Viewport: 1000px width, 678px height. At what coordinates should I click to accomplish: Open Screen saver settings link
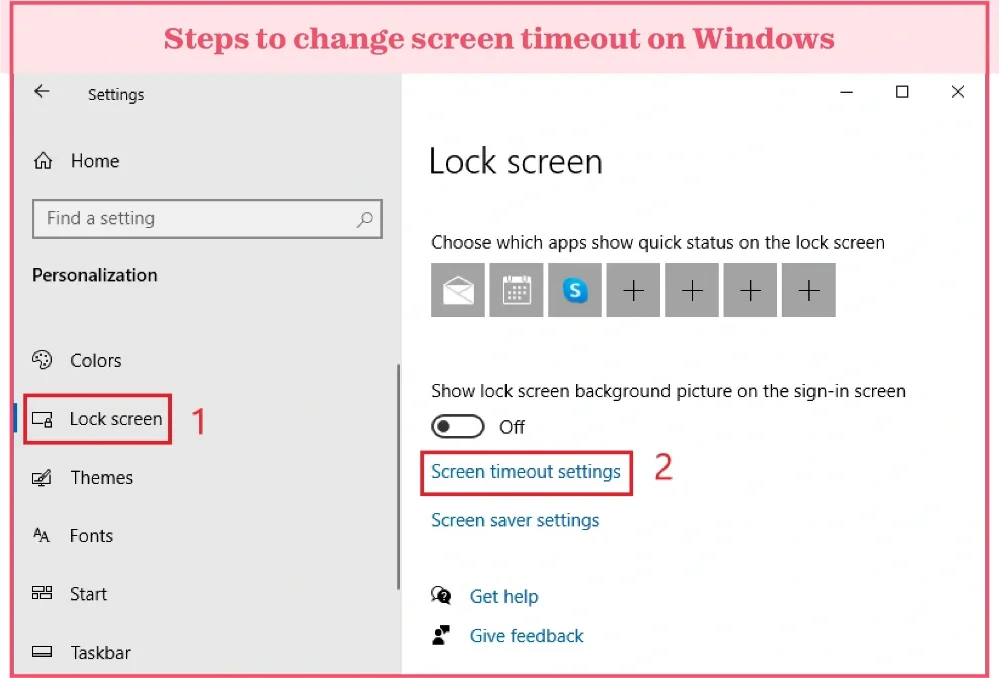[x=515, y=520]
